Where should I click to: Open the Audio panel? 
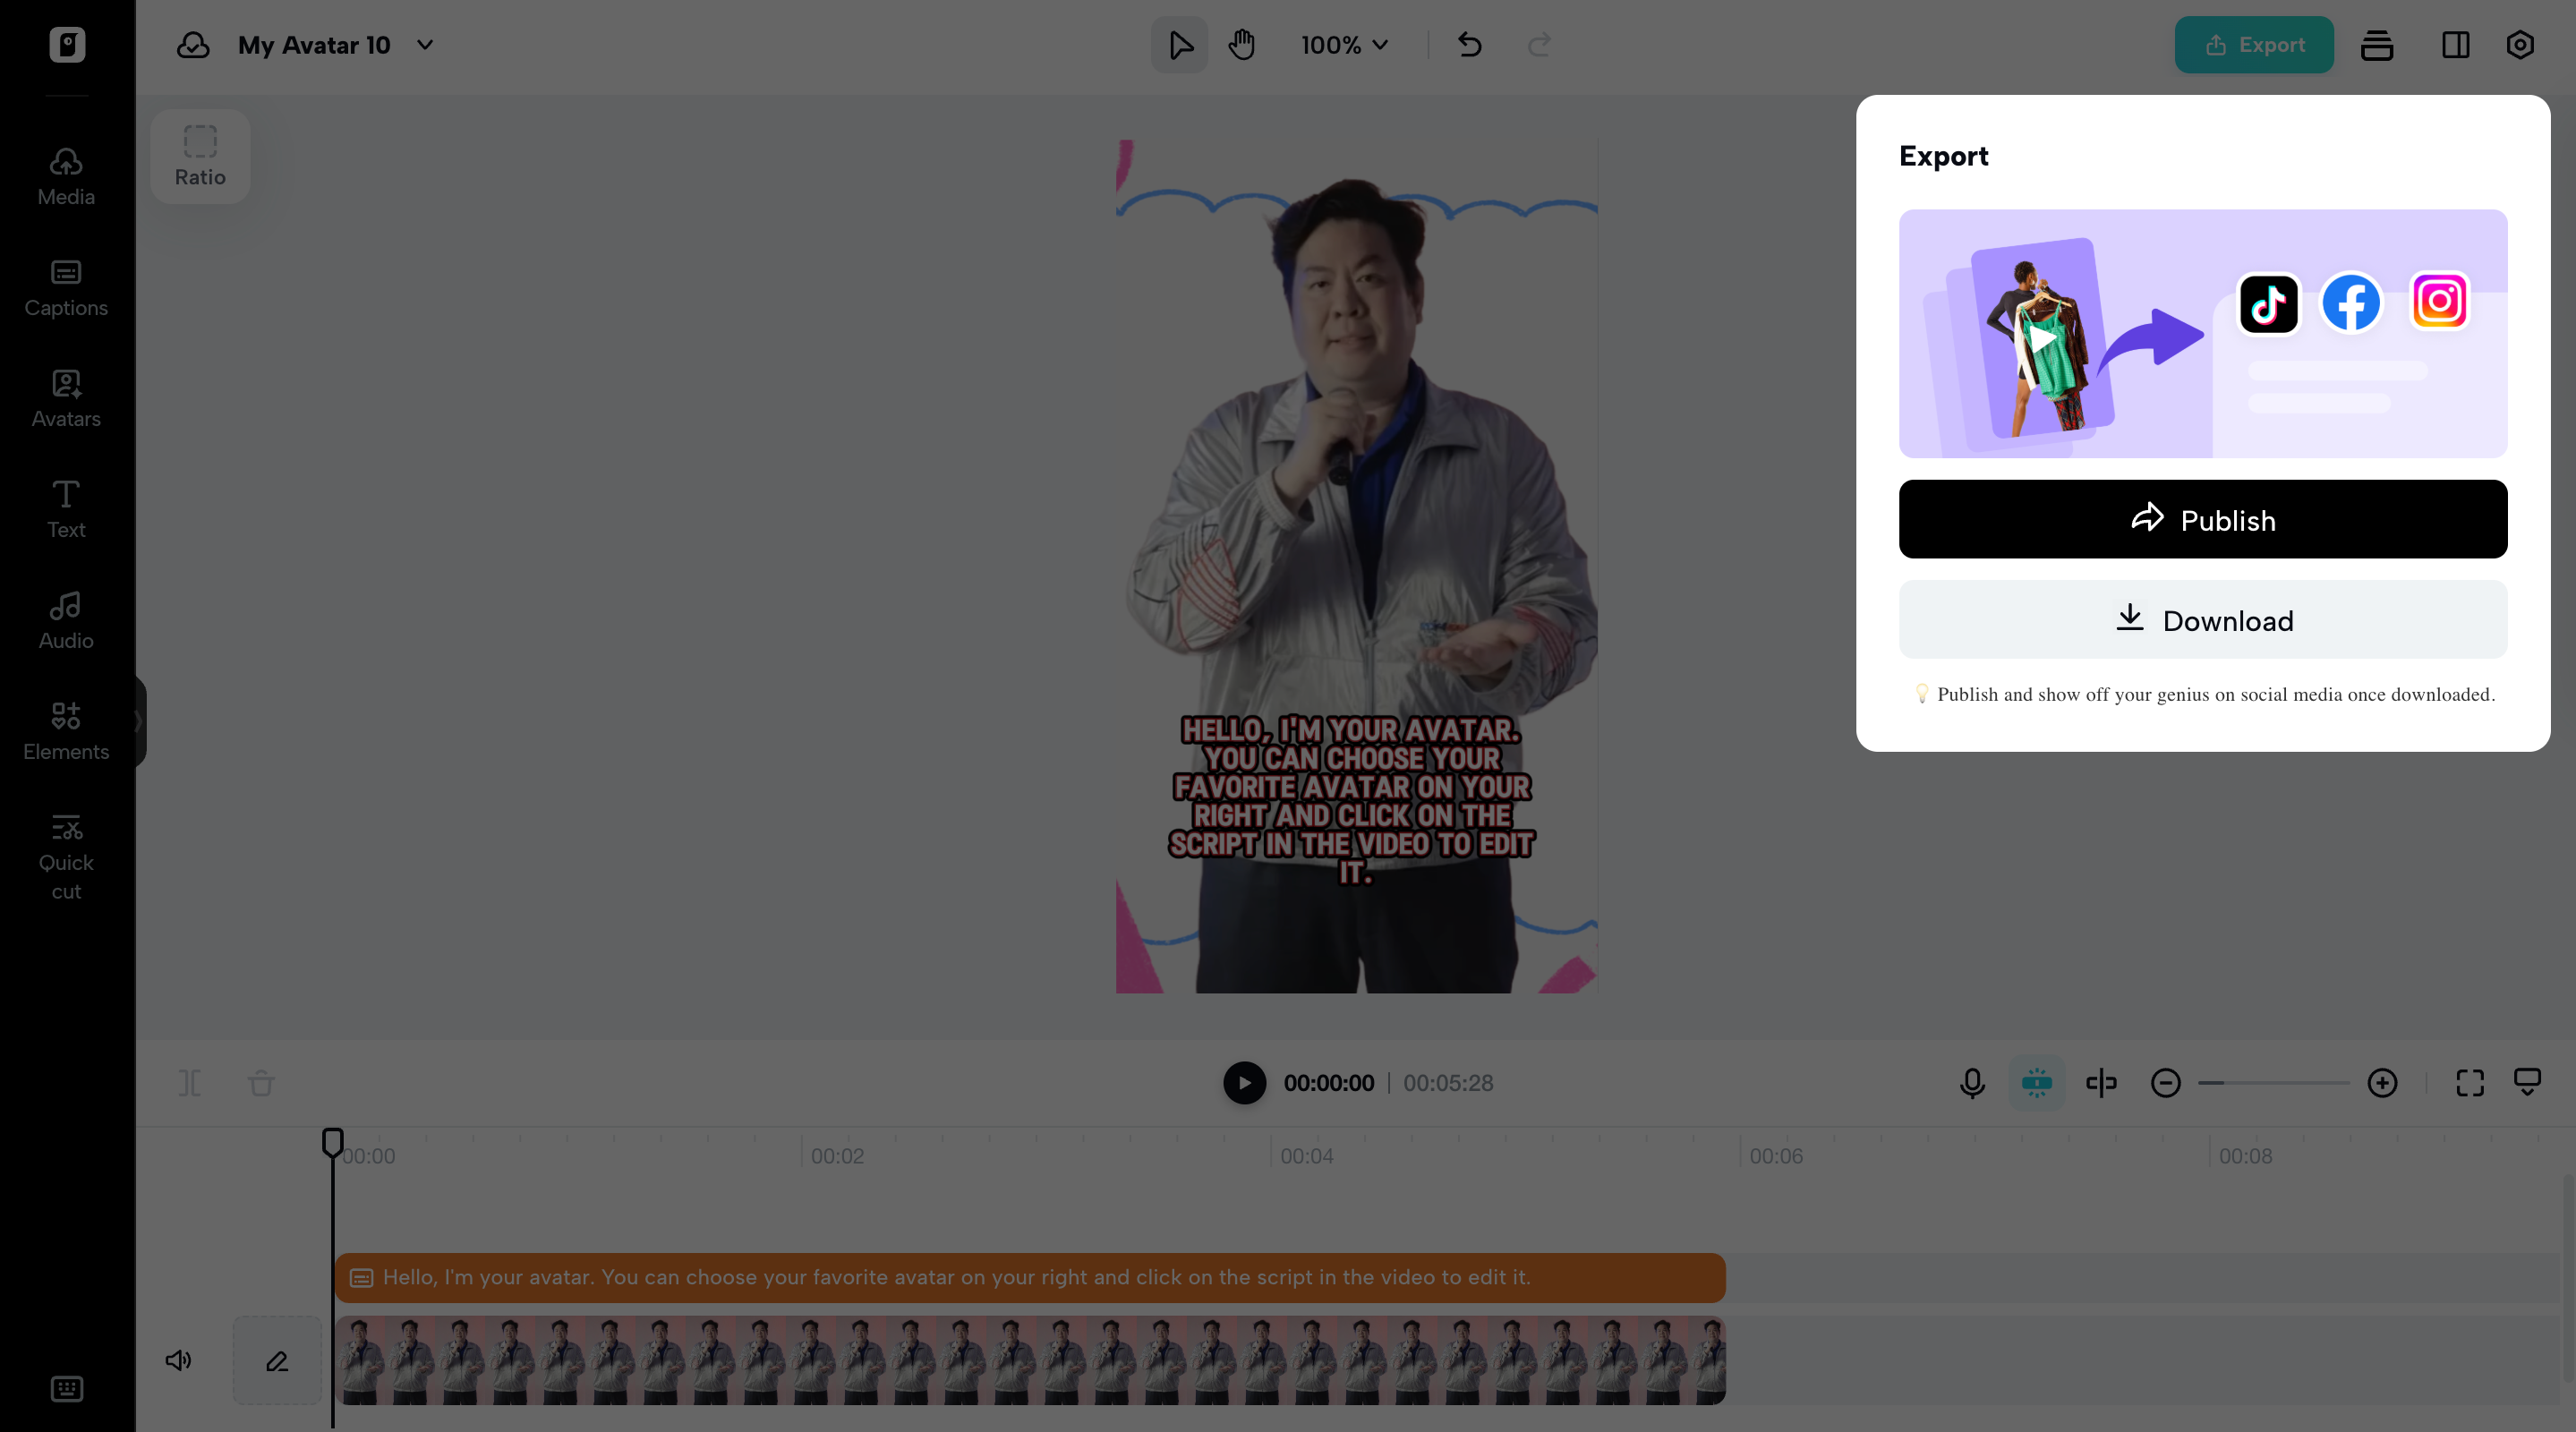click(x=64, y=619)
